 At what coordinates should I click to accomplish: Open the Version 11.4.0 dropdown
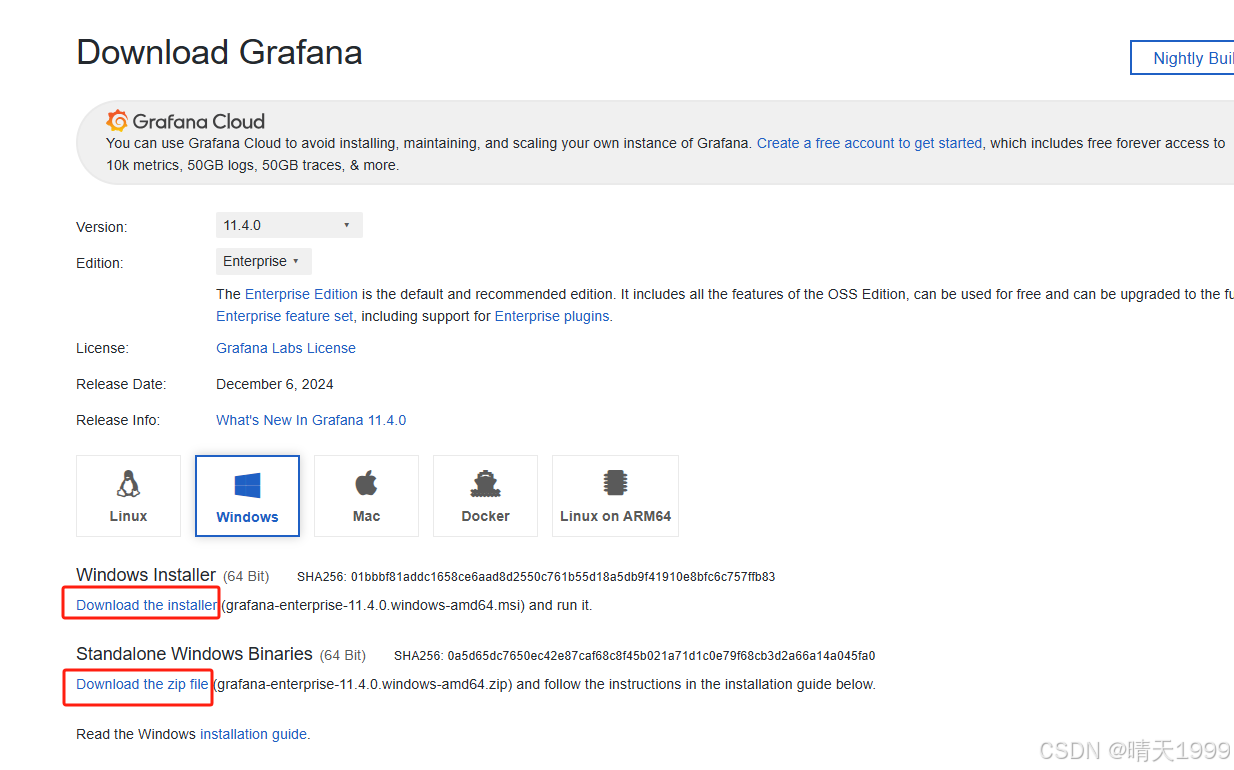click(x=289, y=225)
